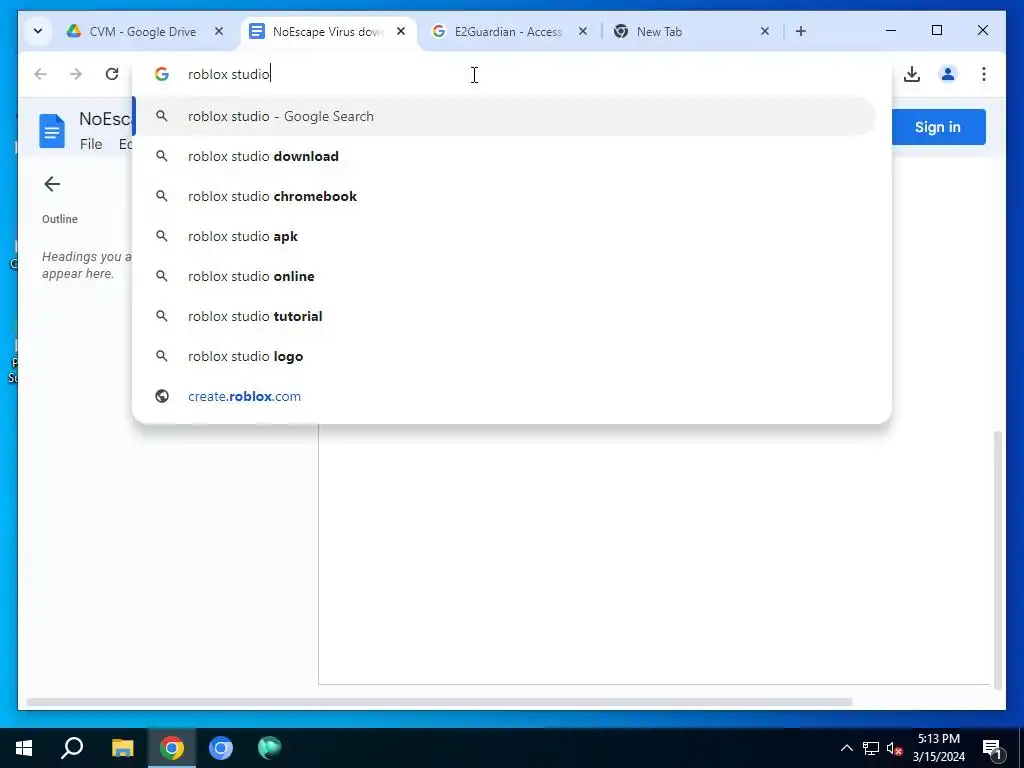The image size is (1024, 768).
Task: Open the Chromium taskbar icon
Action: tap(221, 748)
